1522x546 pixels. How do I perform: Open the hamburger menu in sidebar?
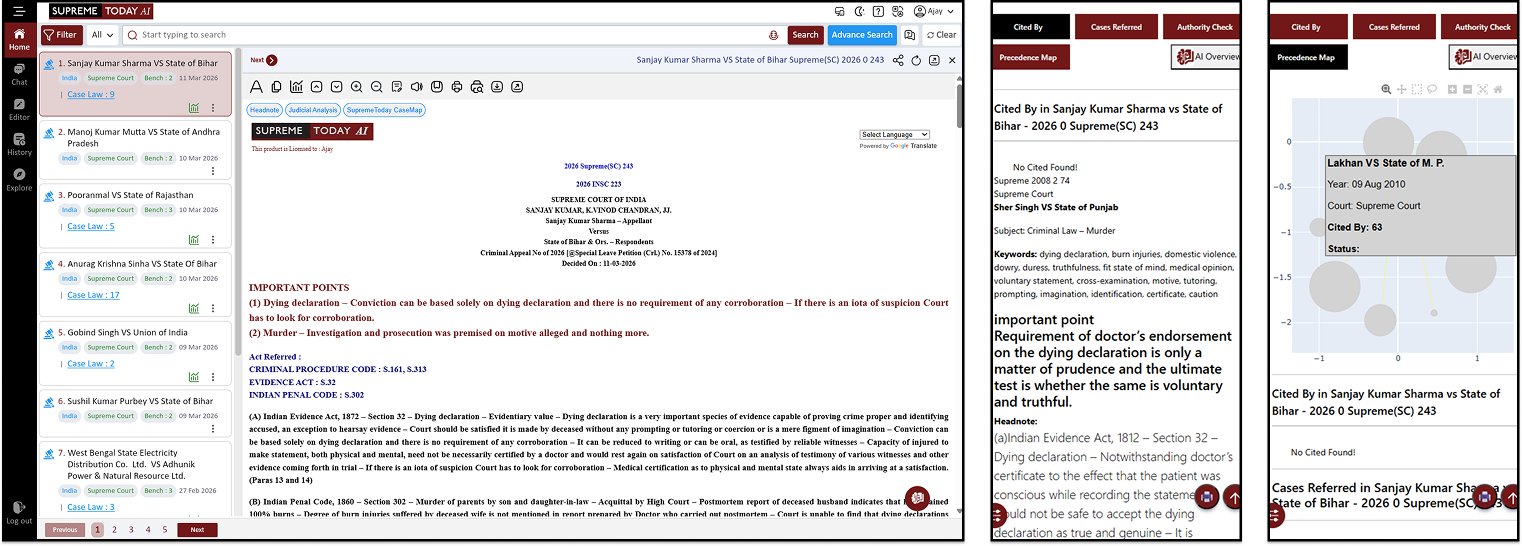point(19,12)
